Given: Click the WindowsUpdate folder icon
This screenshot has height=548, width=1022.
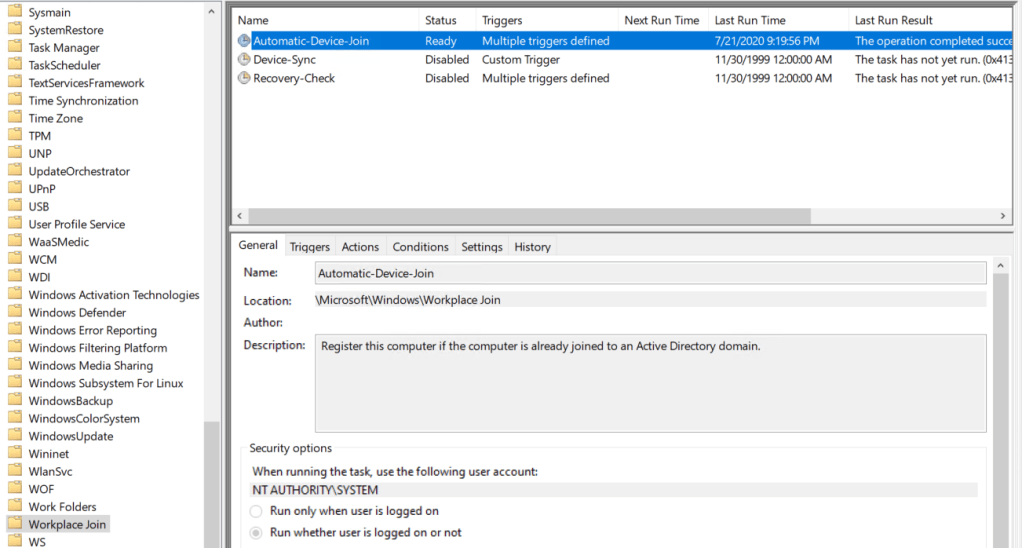Looking at the screenshot, I should (14, 436).
